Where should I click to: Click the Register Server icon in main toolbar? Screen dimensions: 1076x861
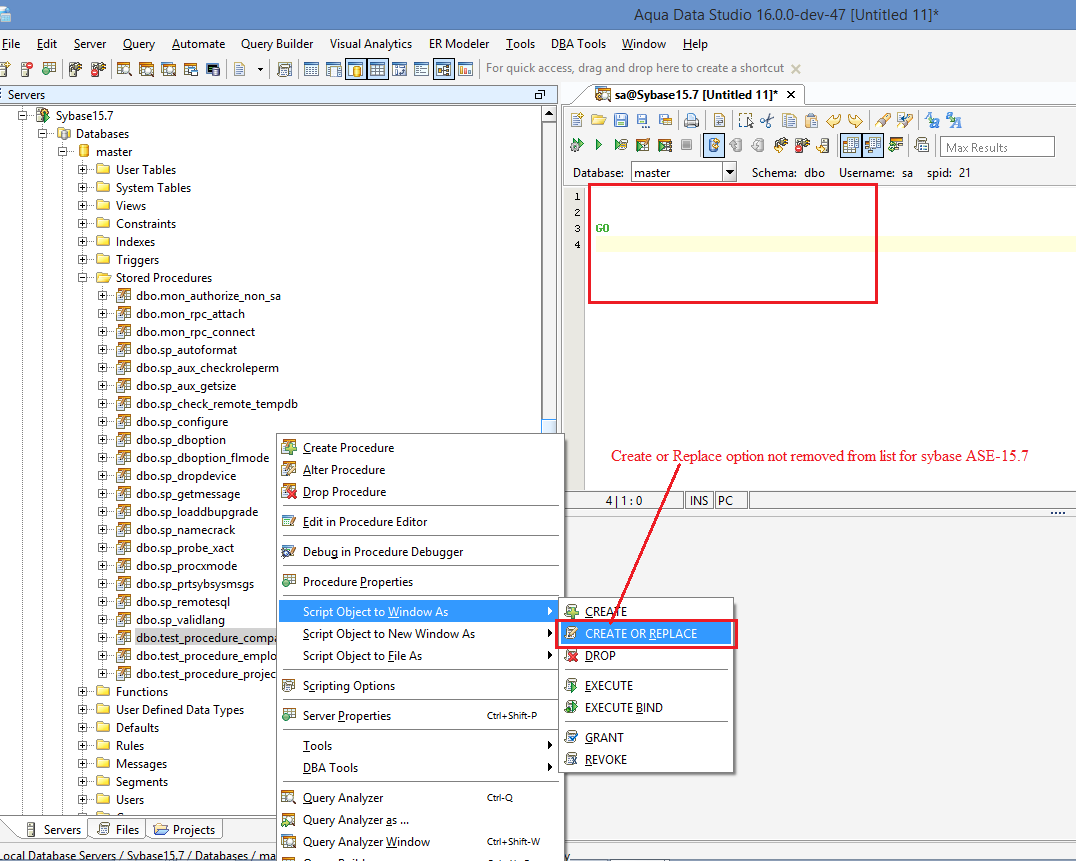[6, 69]
